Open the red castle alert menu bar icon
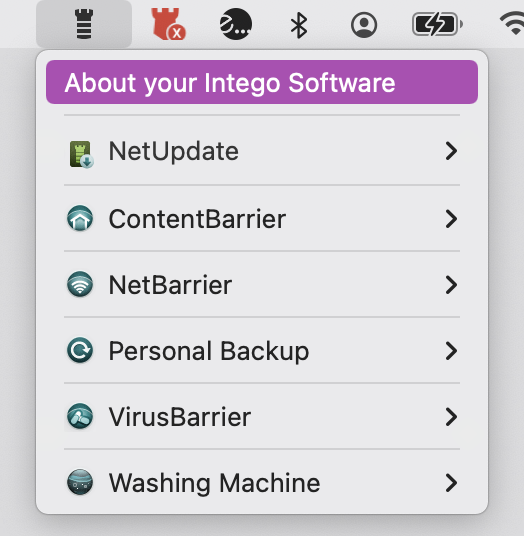The image size is (524, 536). tap(169, 24)
